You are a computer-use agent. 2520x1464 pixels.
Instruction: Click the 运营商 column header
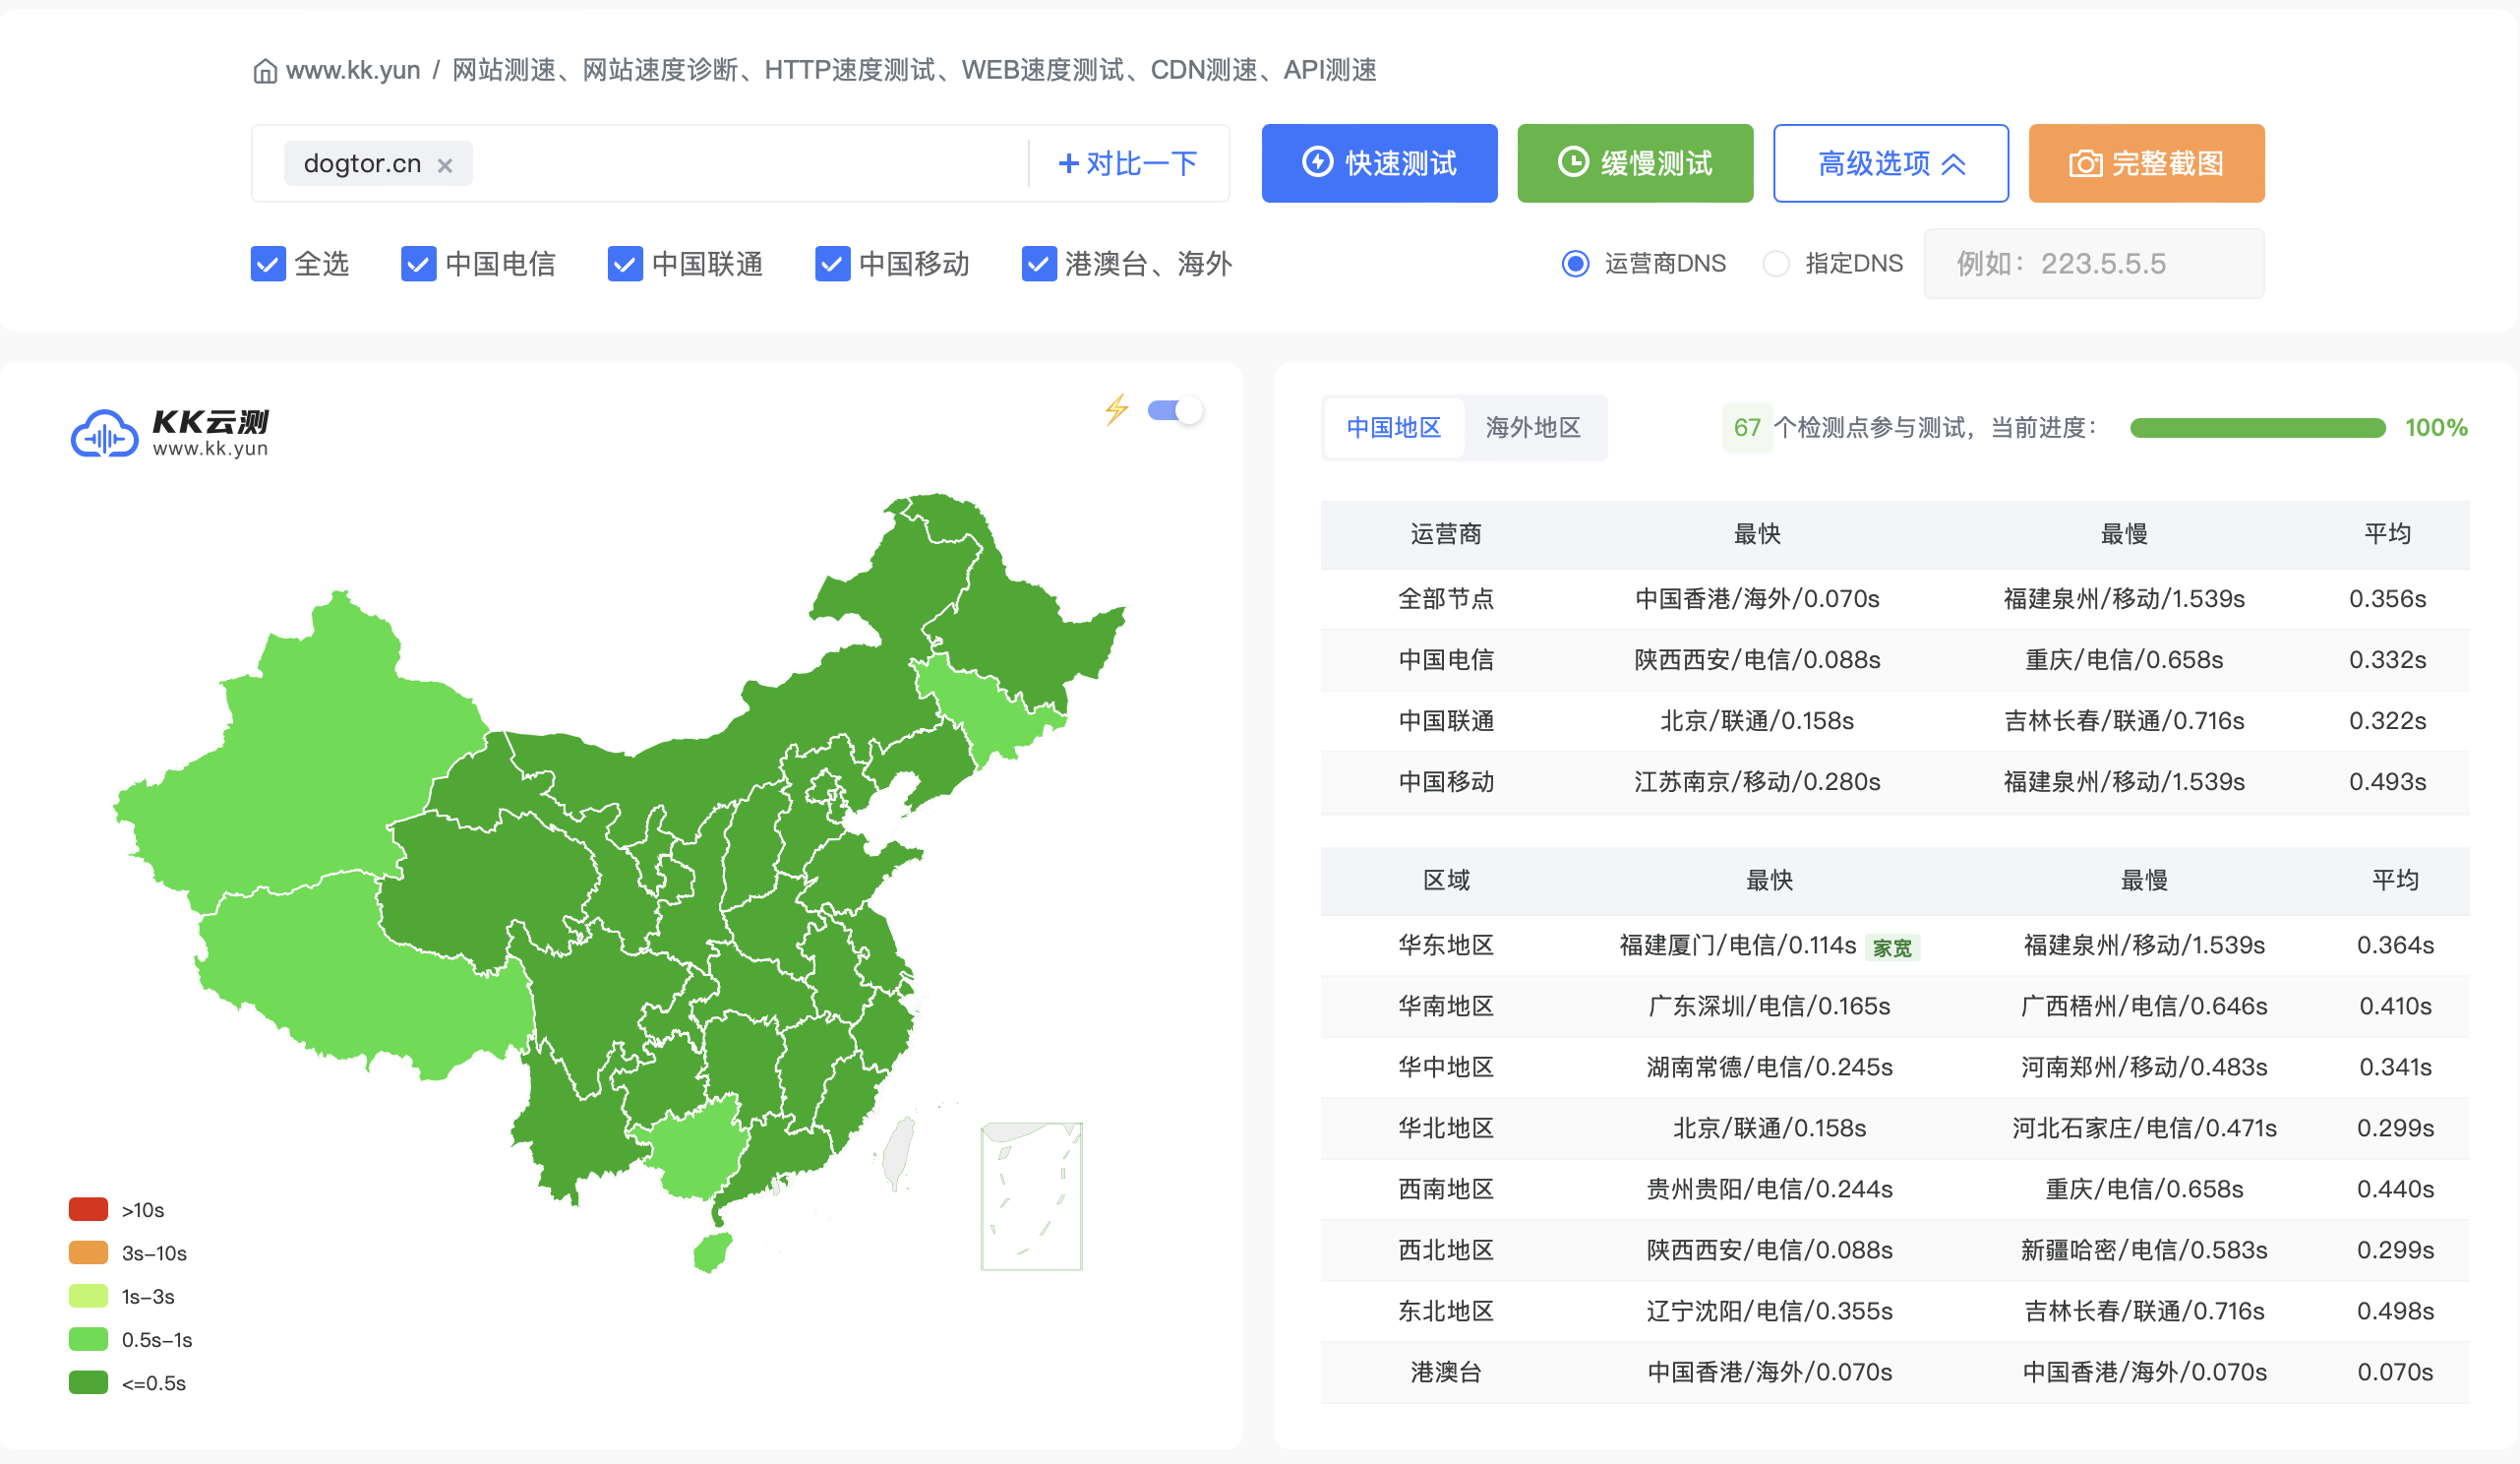(1446, 534)
